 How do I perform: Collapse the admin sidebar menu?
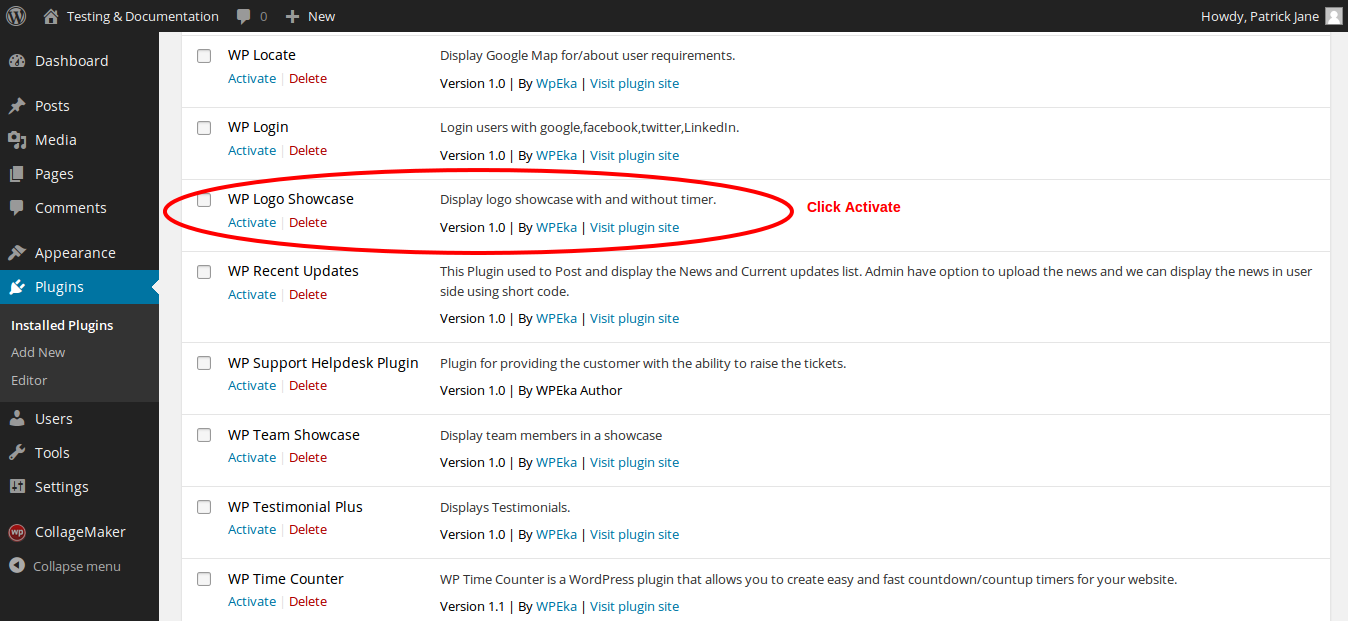tap(66, 566)
